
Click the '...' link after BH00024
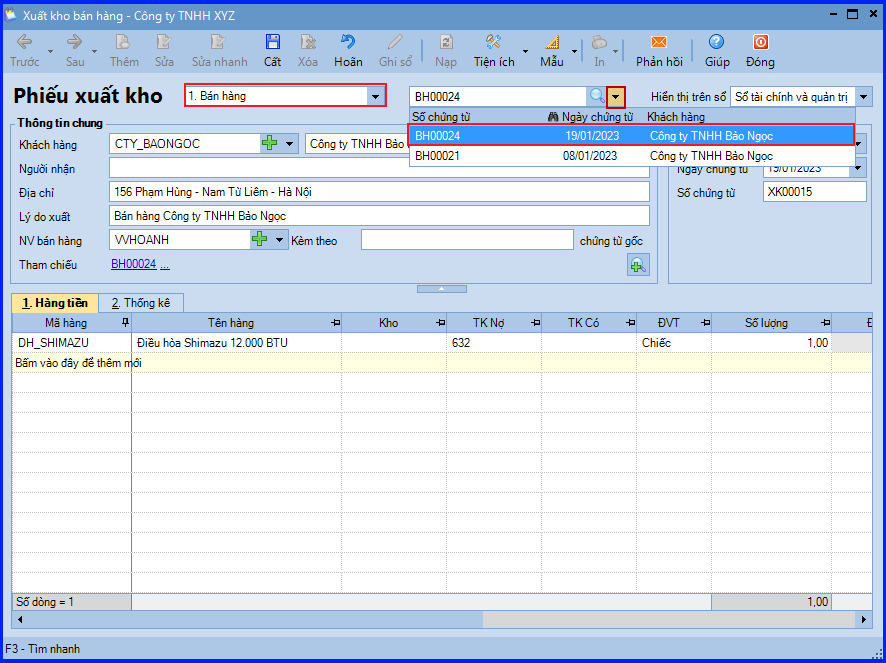point(164,264)
